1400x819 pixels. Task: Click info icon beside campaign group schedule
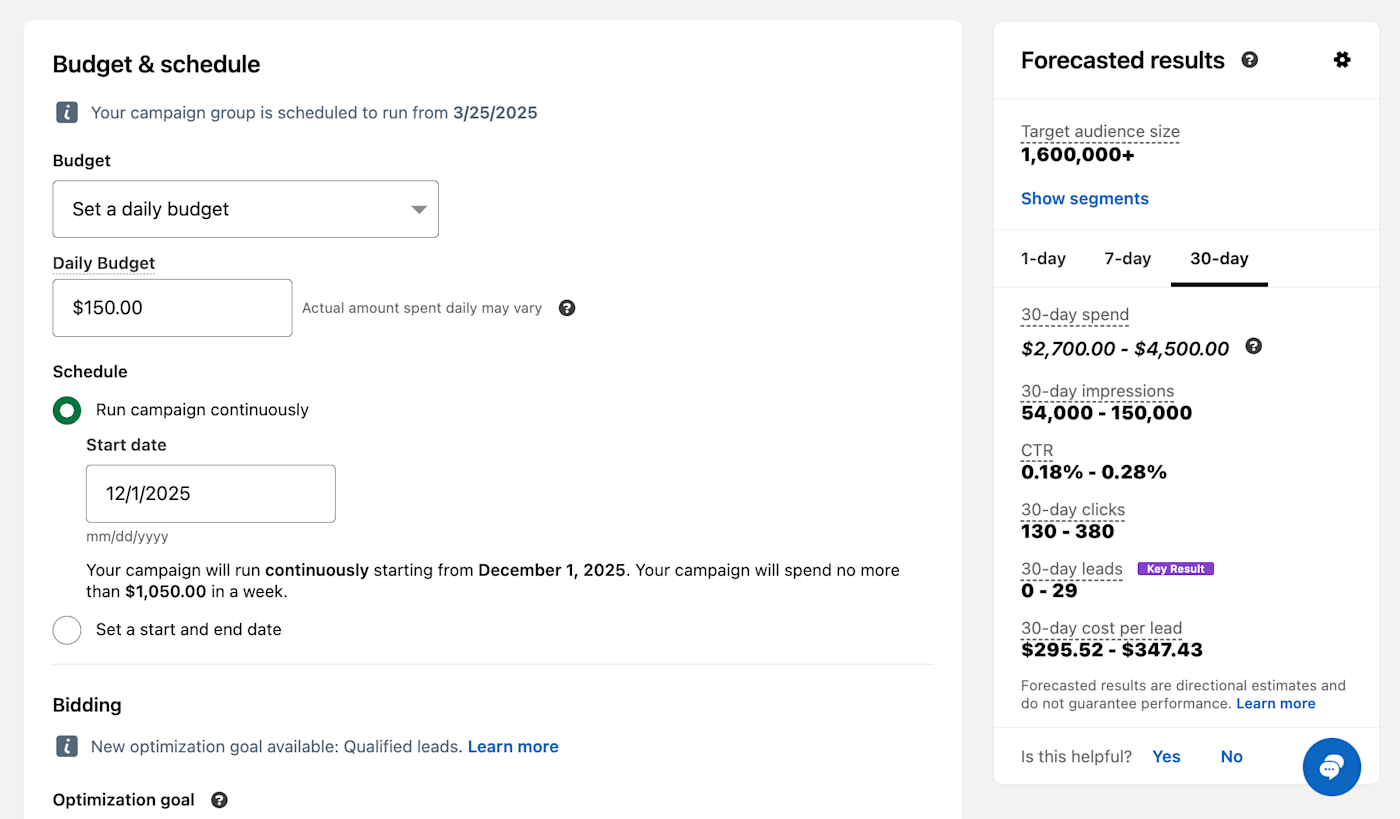pos(67,113)
